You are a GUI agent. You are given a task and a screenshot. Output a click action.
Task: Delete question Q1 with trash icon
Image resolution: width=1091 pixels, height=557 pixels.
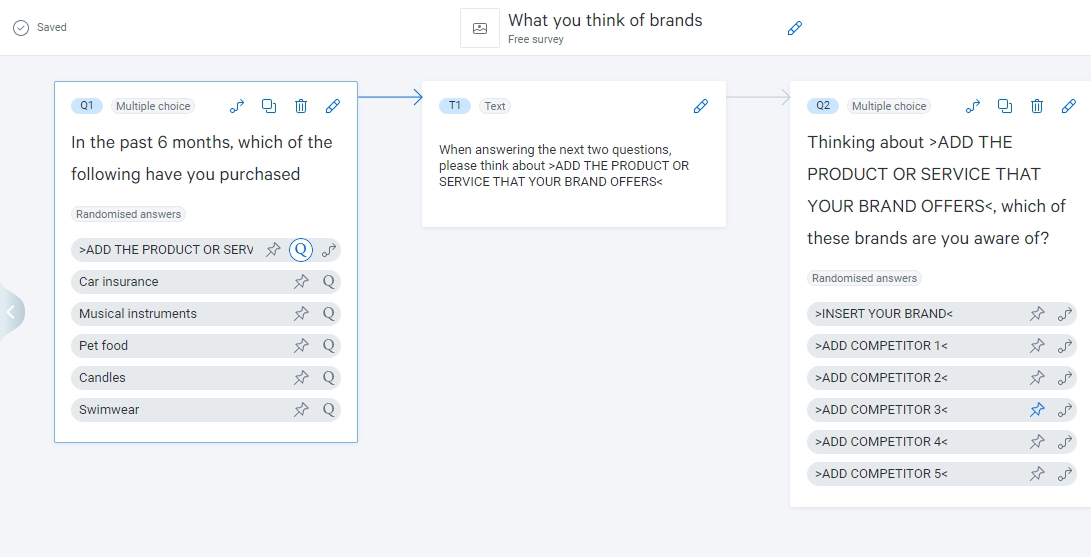(x=301, y=106)
